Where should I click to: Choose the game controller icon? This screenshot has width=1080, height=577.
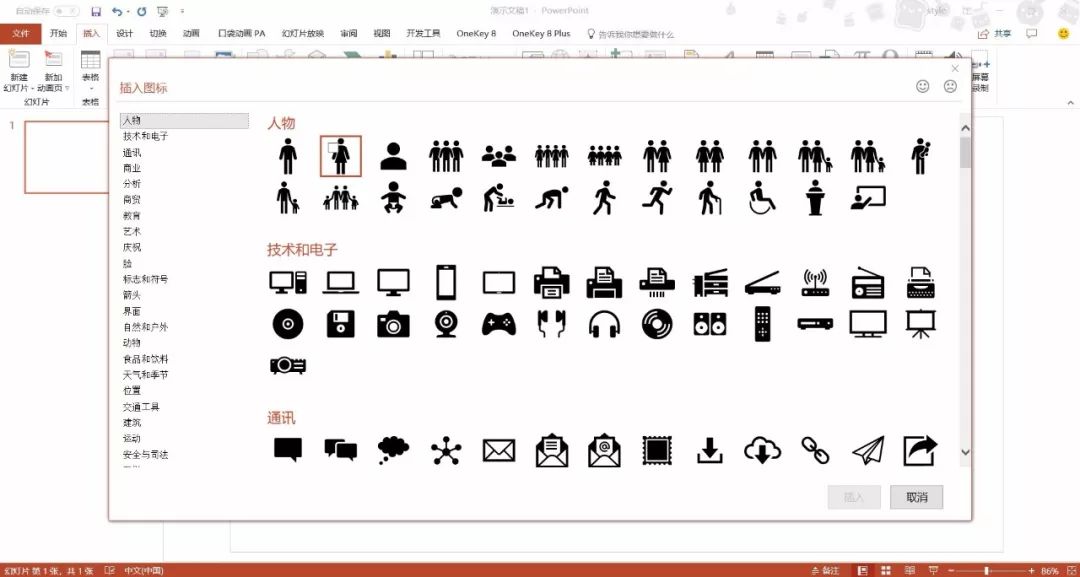point(498,323)
